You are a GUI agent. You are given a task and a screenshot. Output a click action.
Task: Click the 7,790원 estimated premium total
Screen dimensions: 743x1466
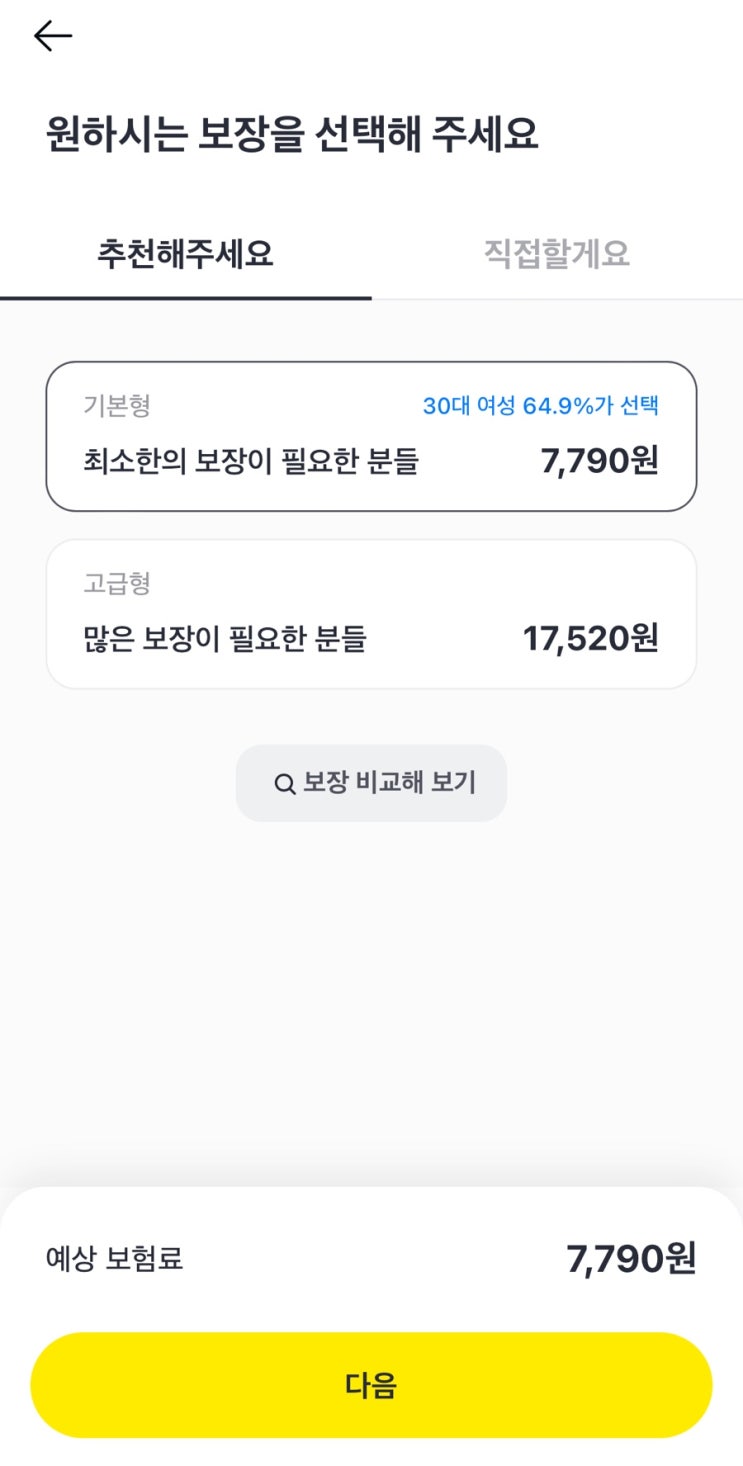click(630, 1258)
